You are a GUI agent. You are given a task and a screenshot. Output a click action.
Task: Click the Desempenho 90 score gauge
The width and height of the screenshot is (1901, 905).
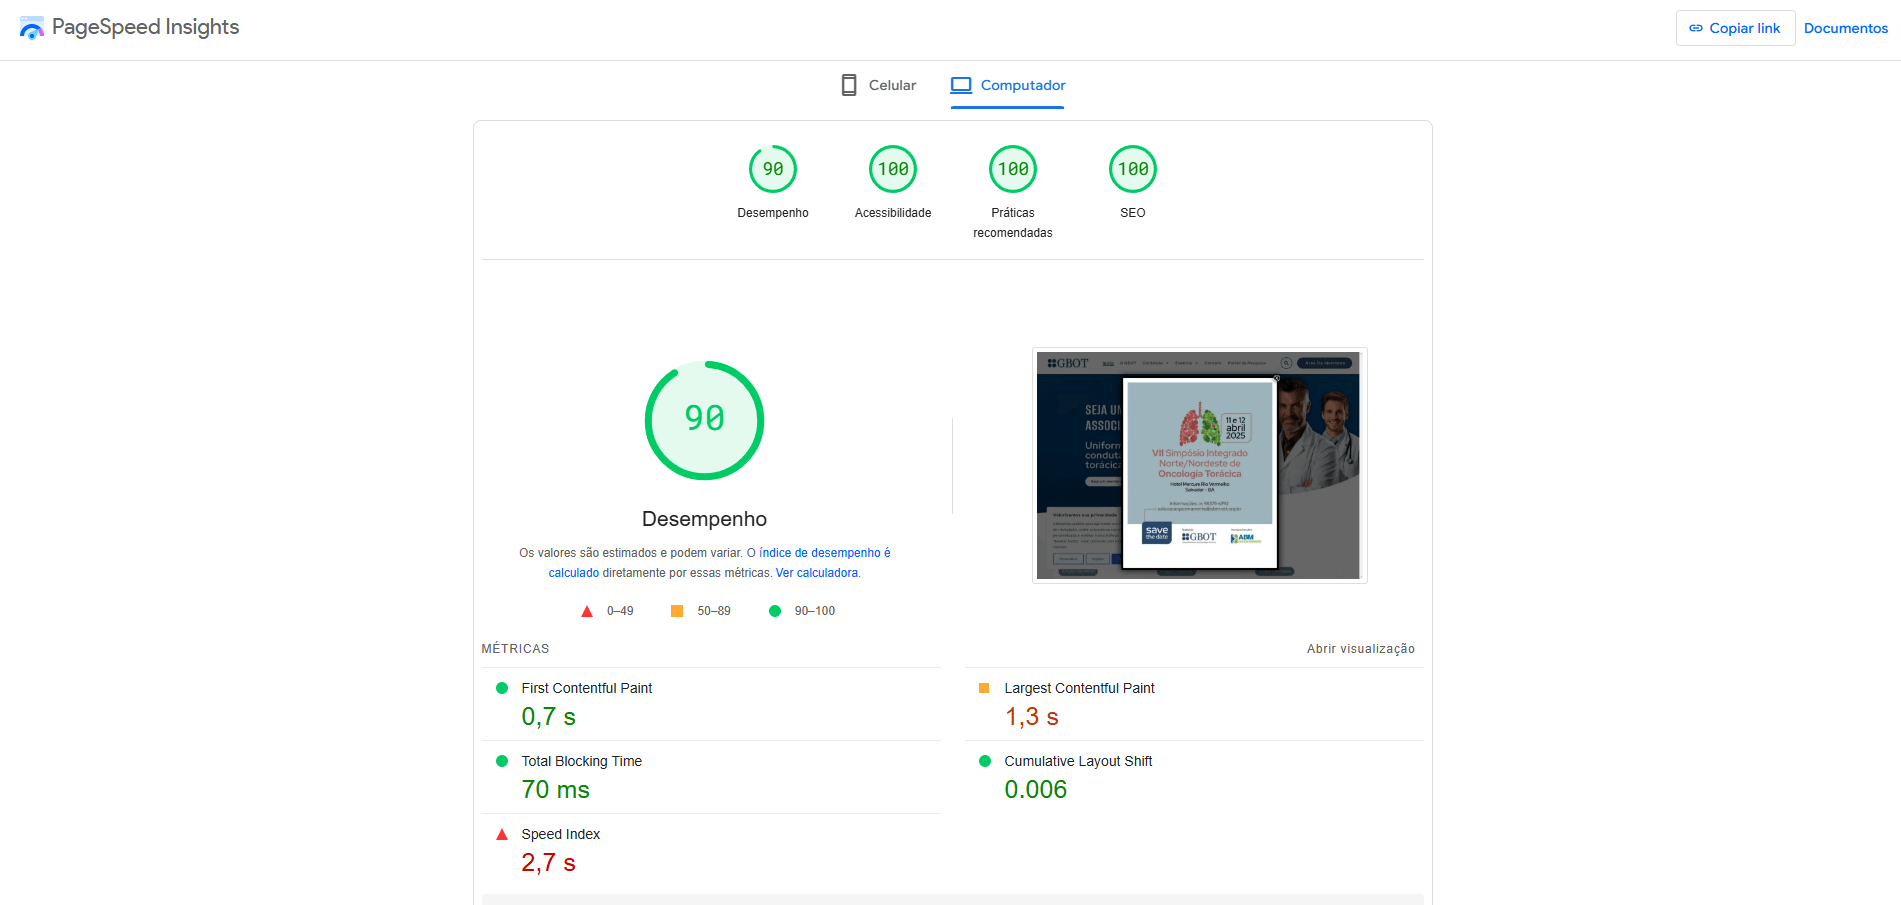pos(772,169)
